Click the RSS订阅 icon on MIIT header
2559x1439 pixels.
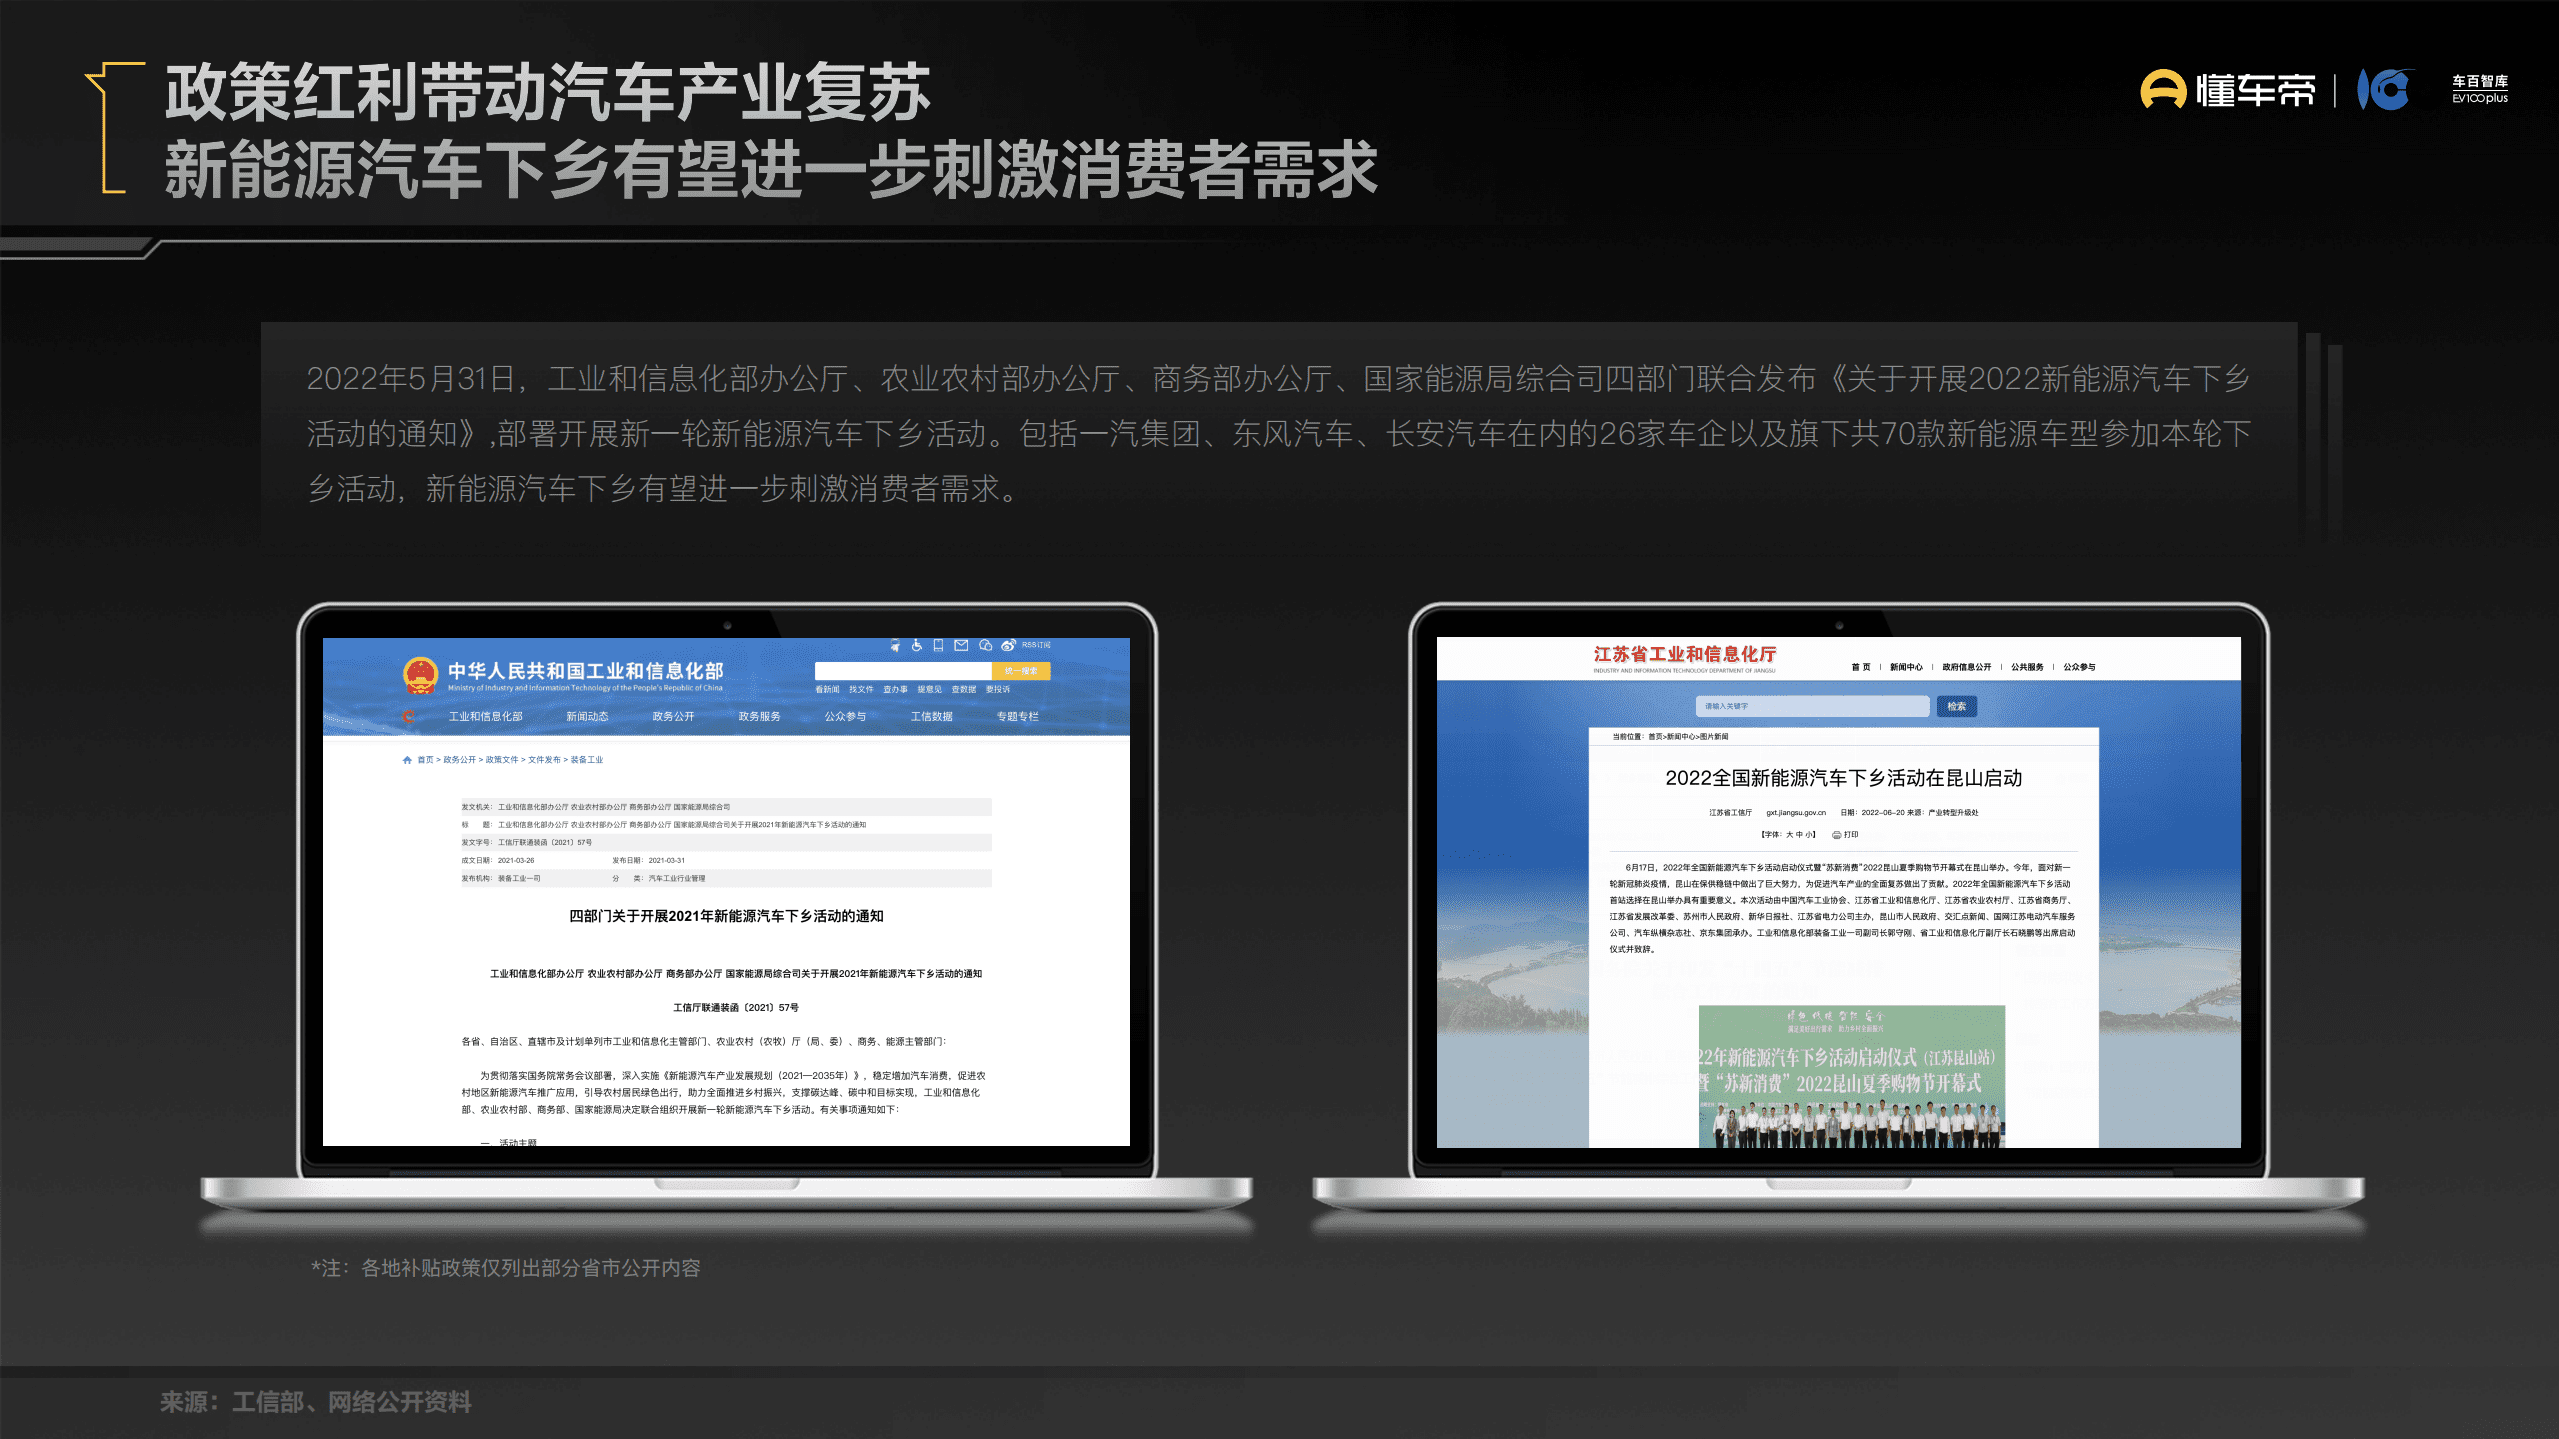[x=1036, y=645]
